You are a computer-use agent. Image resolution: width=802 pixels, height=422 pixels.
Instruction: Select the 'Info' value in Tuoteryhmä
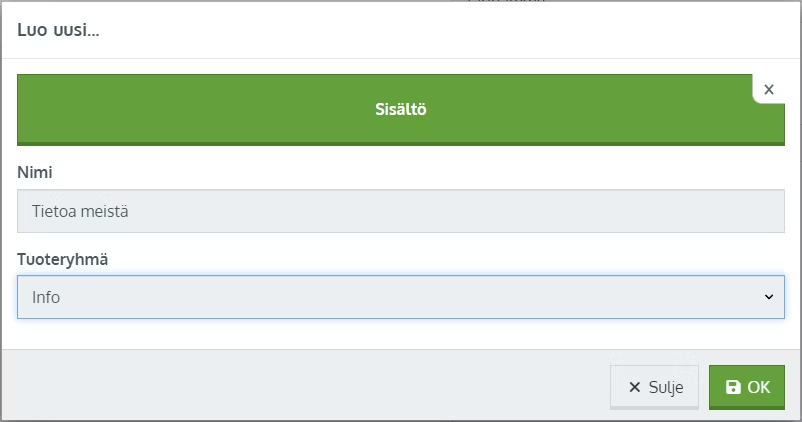(46, 297)
